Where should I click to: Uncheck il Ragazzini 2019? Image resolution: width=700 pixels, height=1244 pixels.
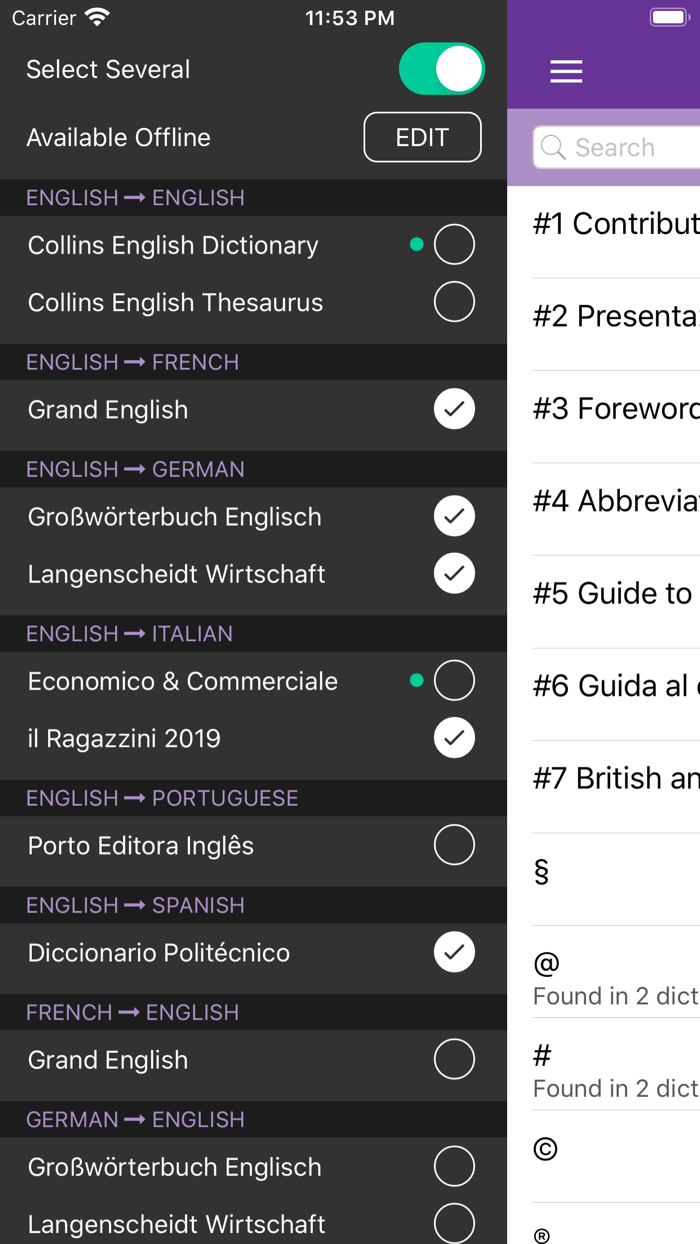pos(454,738)
